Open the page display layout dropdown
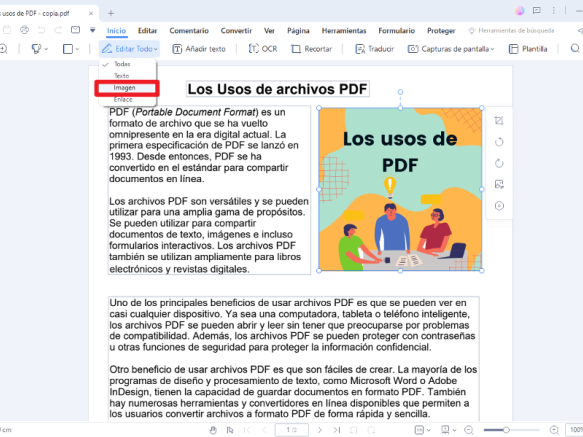This screenshot has height=437, width=583. click(448, 430)
